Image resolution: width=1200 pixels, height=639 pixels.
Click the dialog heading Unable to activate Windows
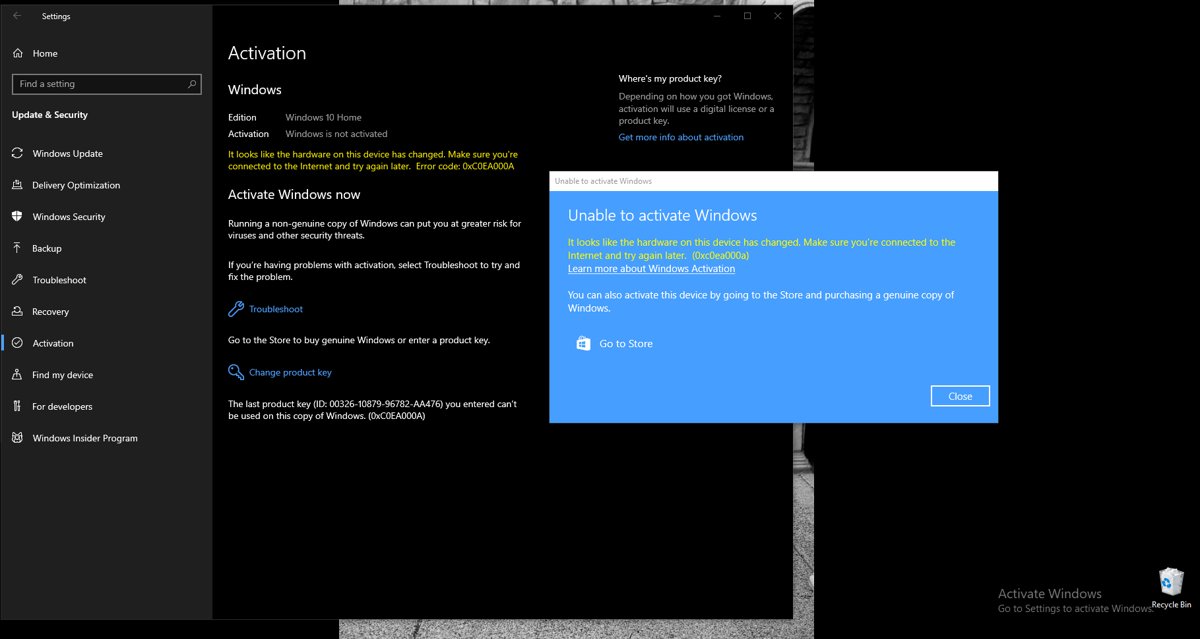662,215
